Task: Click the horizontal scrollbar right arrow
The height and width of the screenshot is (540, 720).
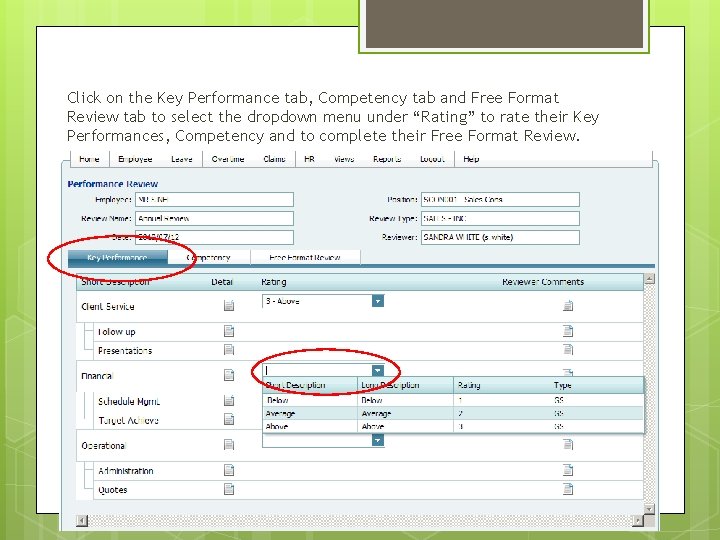Action: click(x=637, y=520)
